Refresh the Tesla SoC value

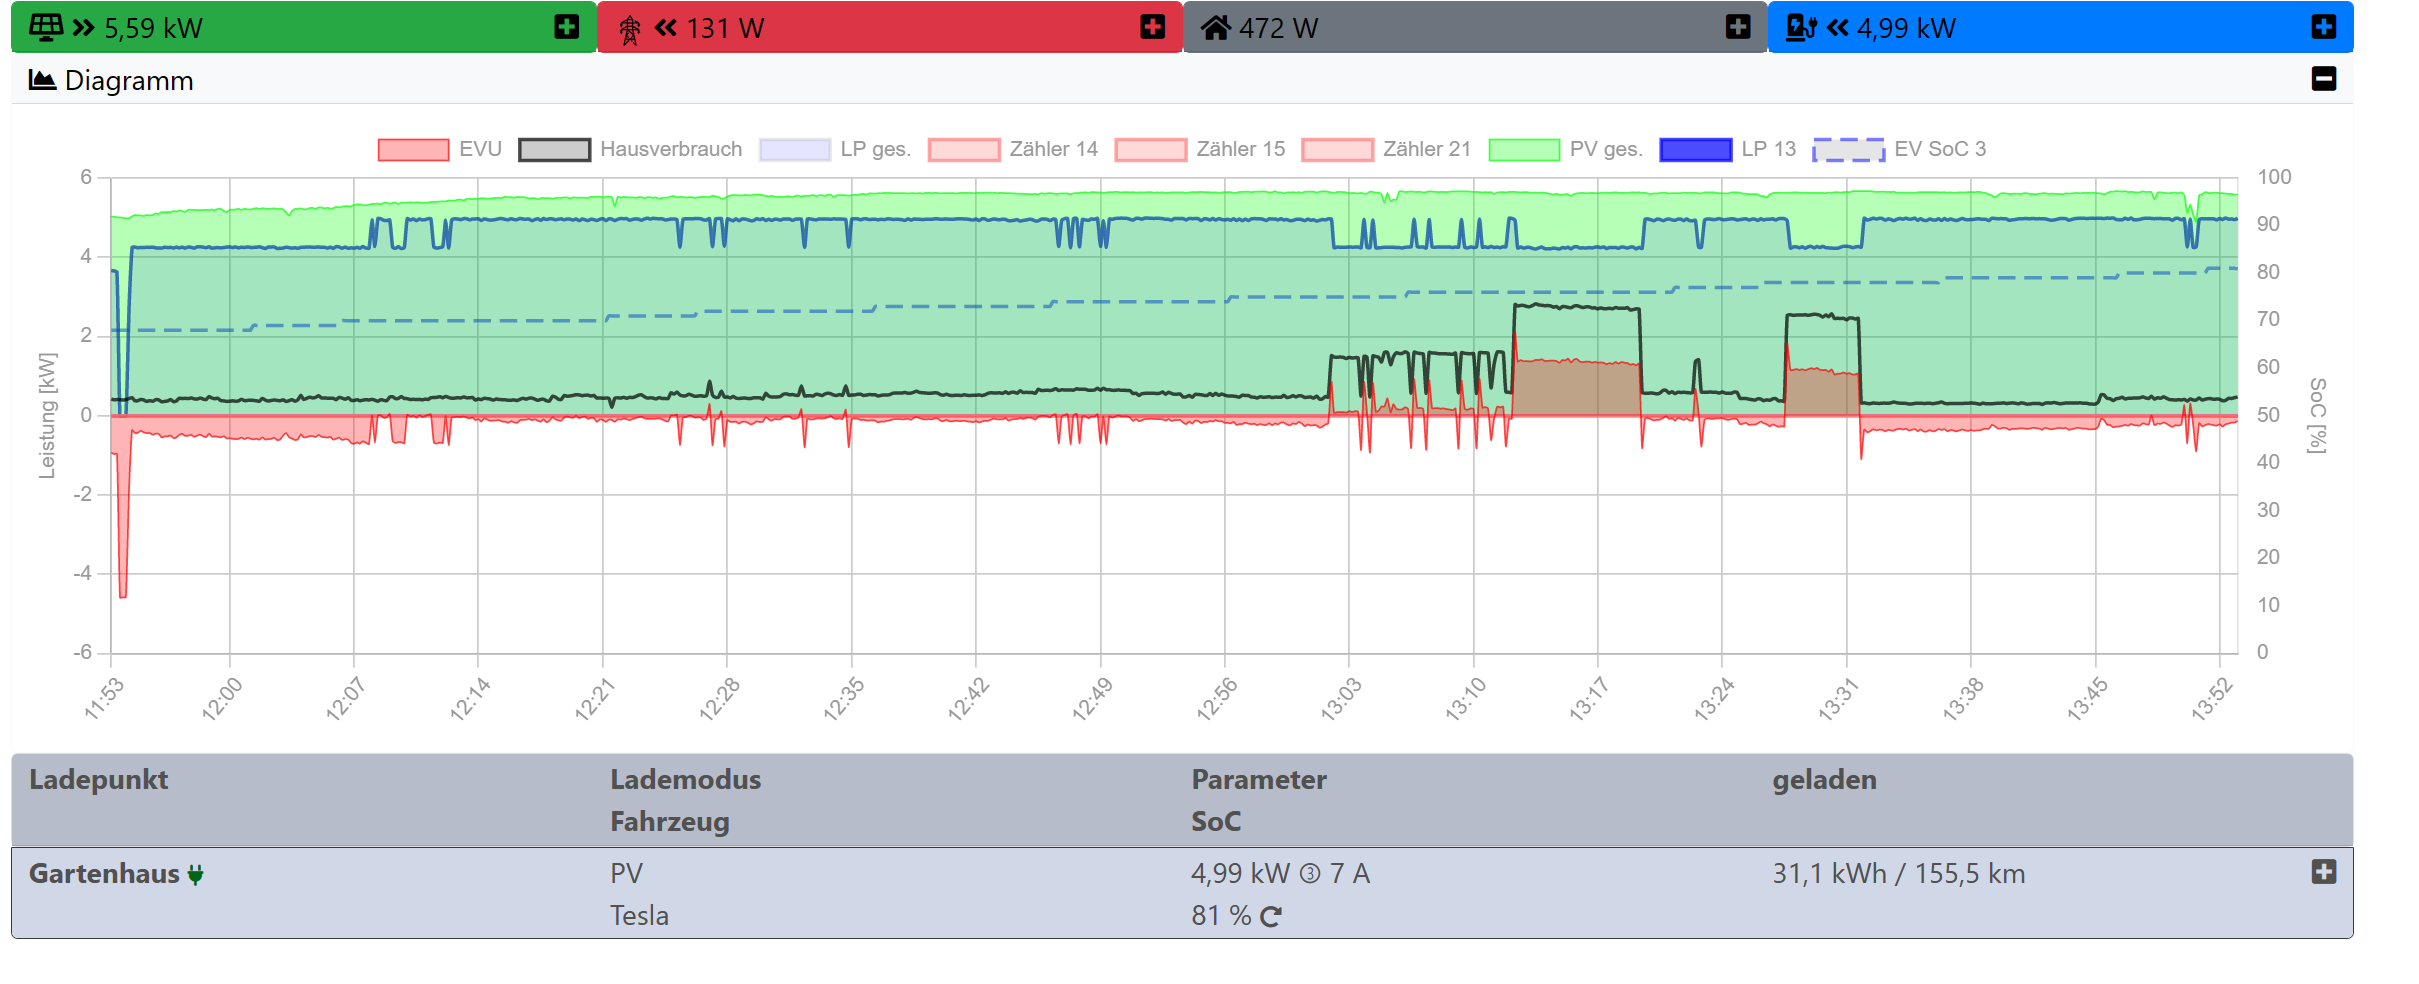coord(1271,917)
